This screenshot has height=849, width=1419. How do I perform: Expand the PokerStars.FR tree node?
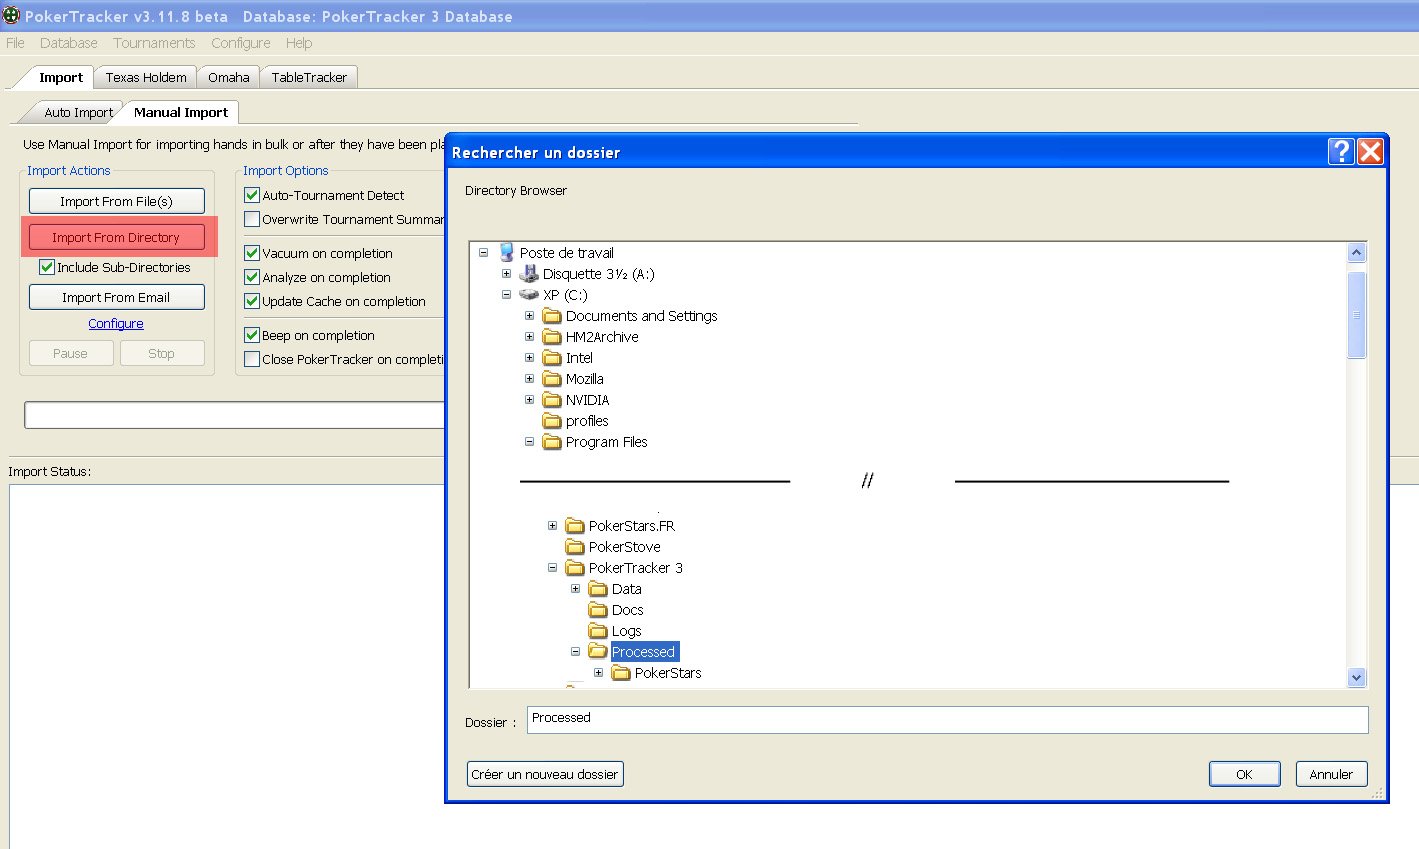pos(552,526)
